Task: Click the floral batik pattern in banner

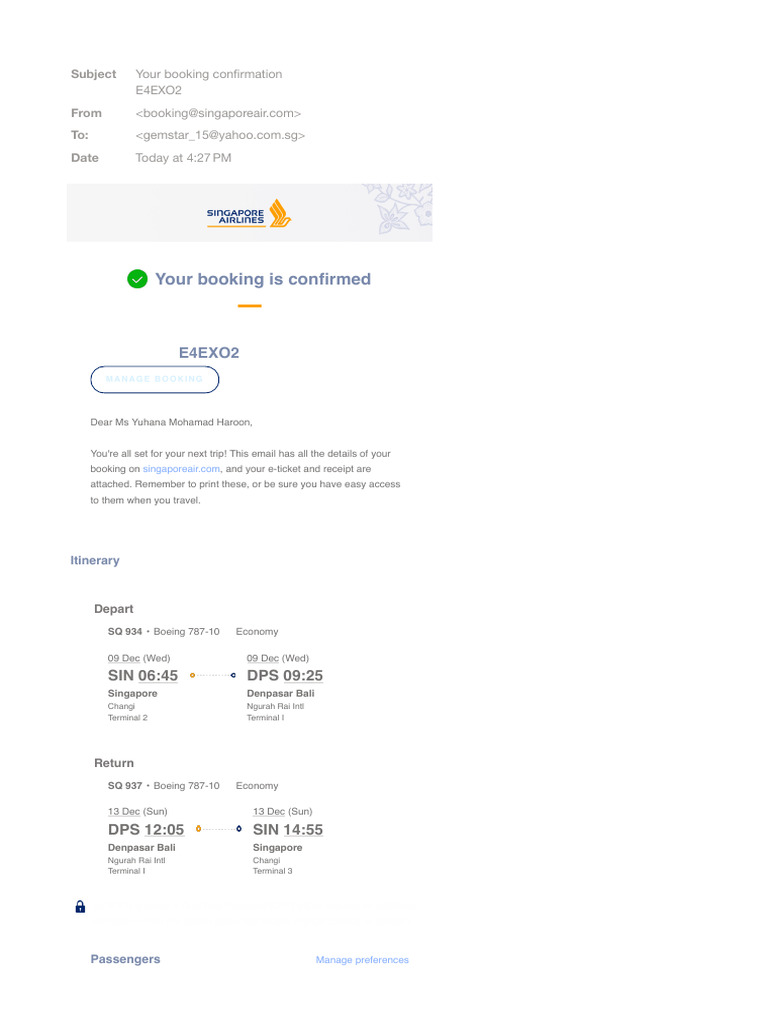Action: (x=398, y=208)
